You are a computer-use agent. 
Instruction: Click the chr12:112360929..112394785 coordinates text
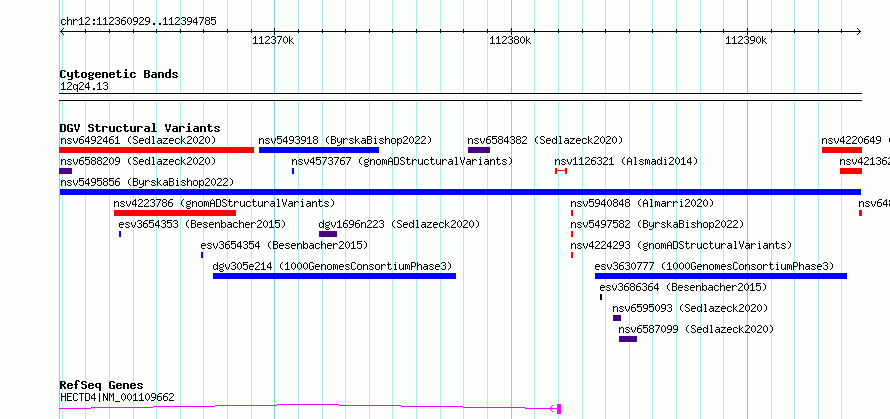pos(138,22)
